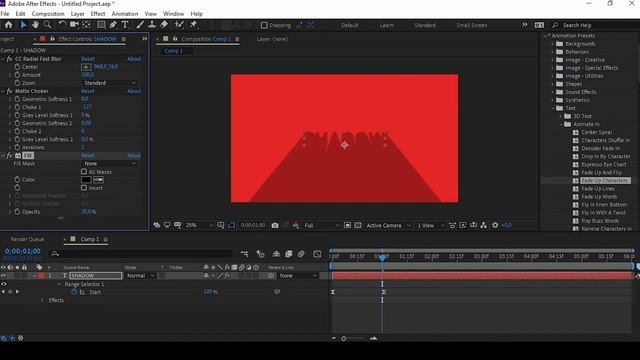
Task: Select the Eraser tool
Action: [x=164, y=25]
